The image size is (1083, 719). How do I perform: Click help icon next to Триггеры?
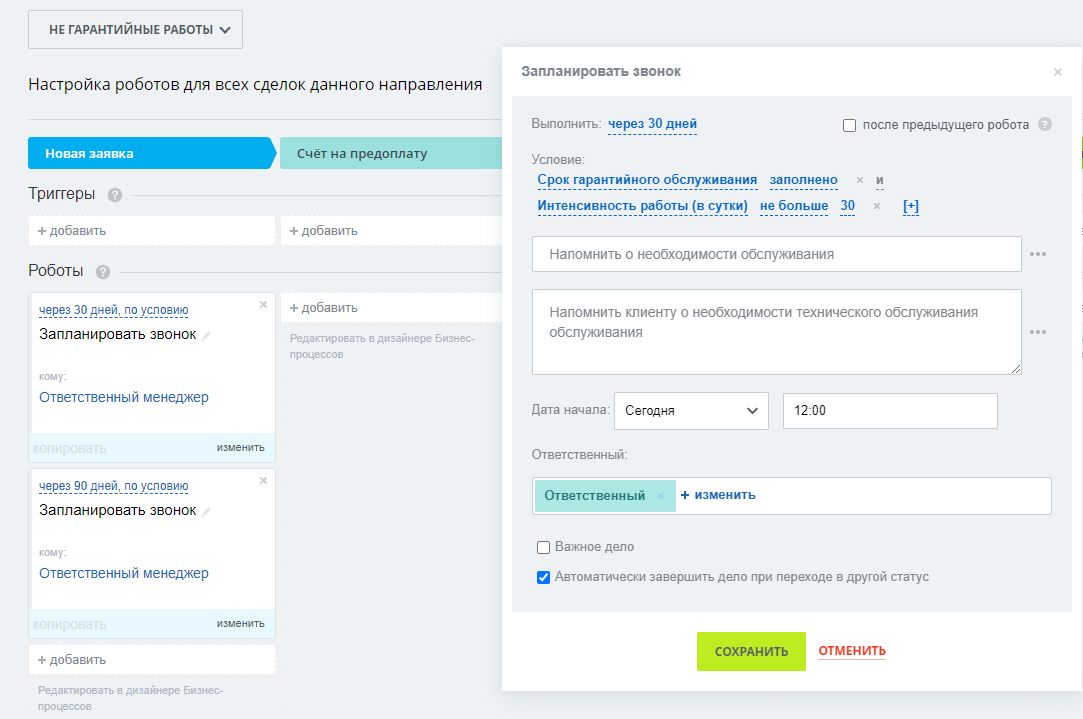click(x=115, y=195)
